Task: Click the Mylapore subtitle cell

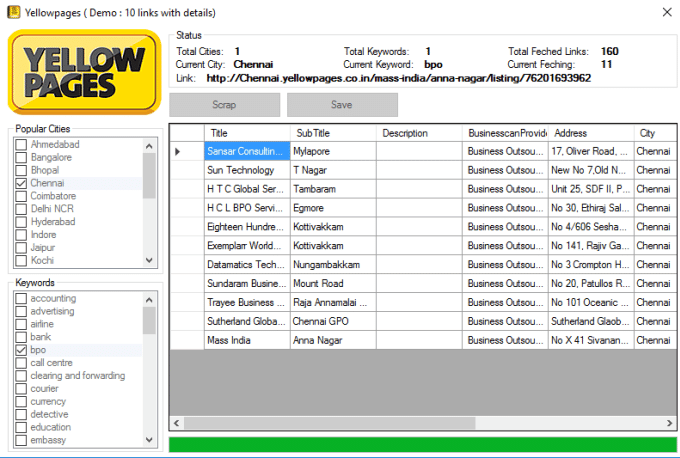Action: (x=333, y=151)
